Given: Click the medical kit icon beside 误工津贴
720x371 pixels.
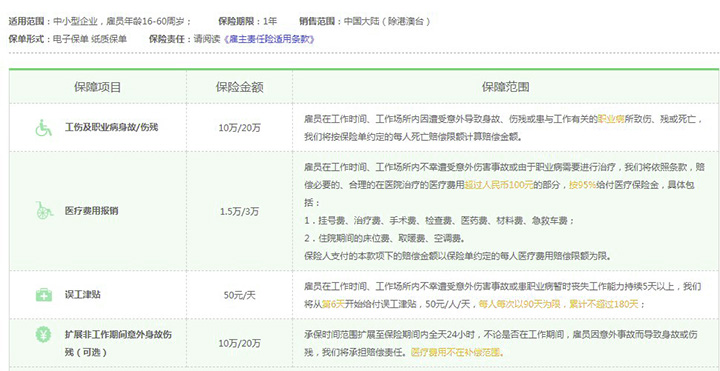Looking at the screenshot, I should pyautogui.click(x=44, y=295).
